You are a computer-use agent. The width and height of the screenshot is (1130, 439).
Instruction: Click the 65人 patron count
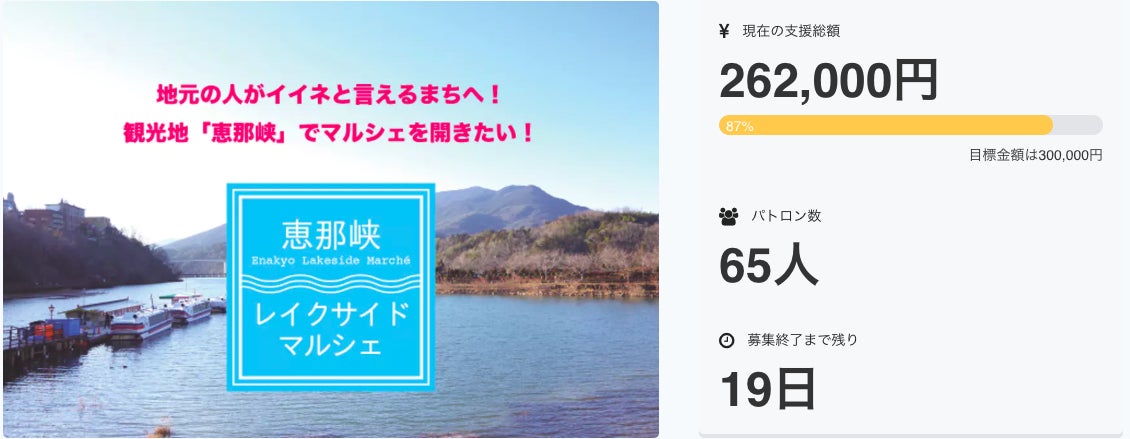coord(768,265)
